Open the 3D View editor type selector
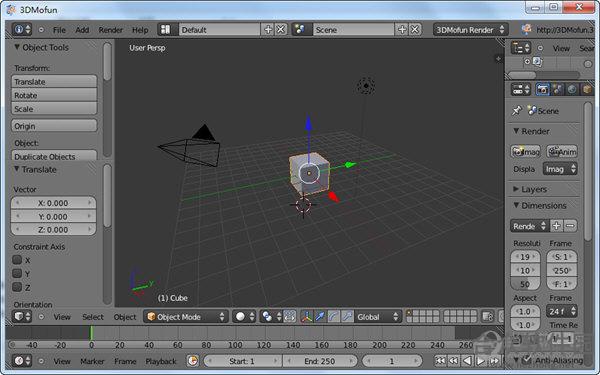 (x=22, y=317)
